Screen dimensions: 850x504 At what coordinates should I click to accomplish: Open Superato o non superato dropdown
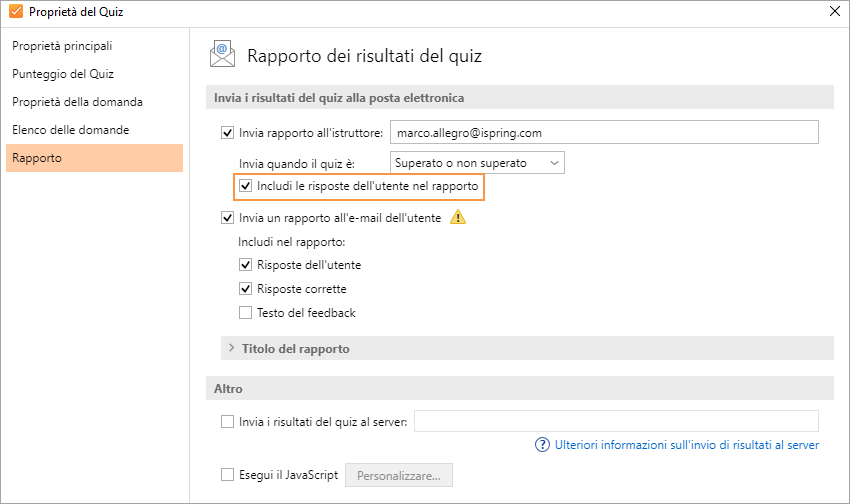477,162
